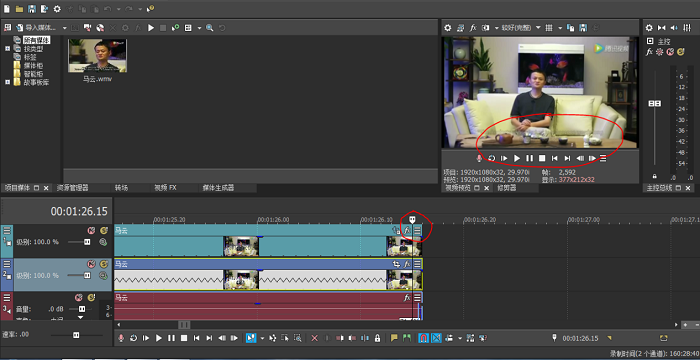This screenshot has width=700, height=360.
Task: Click the record microphone in the timeline transport
Action: 121,338
